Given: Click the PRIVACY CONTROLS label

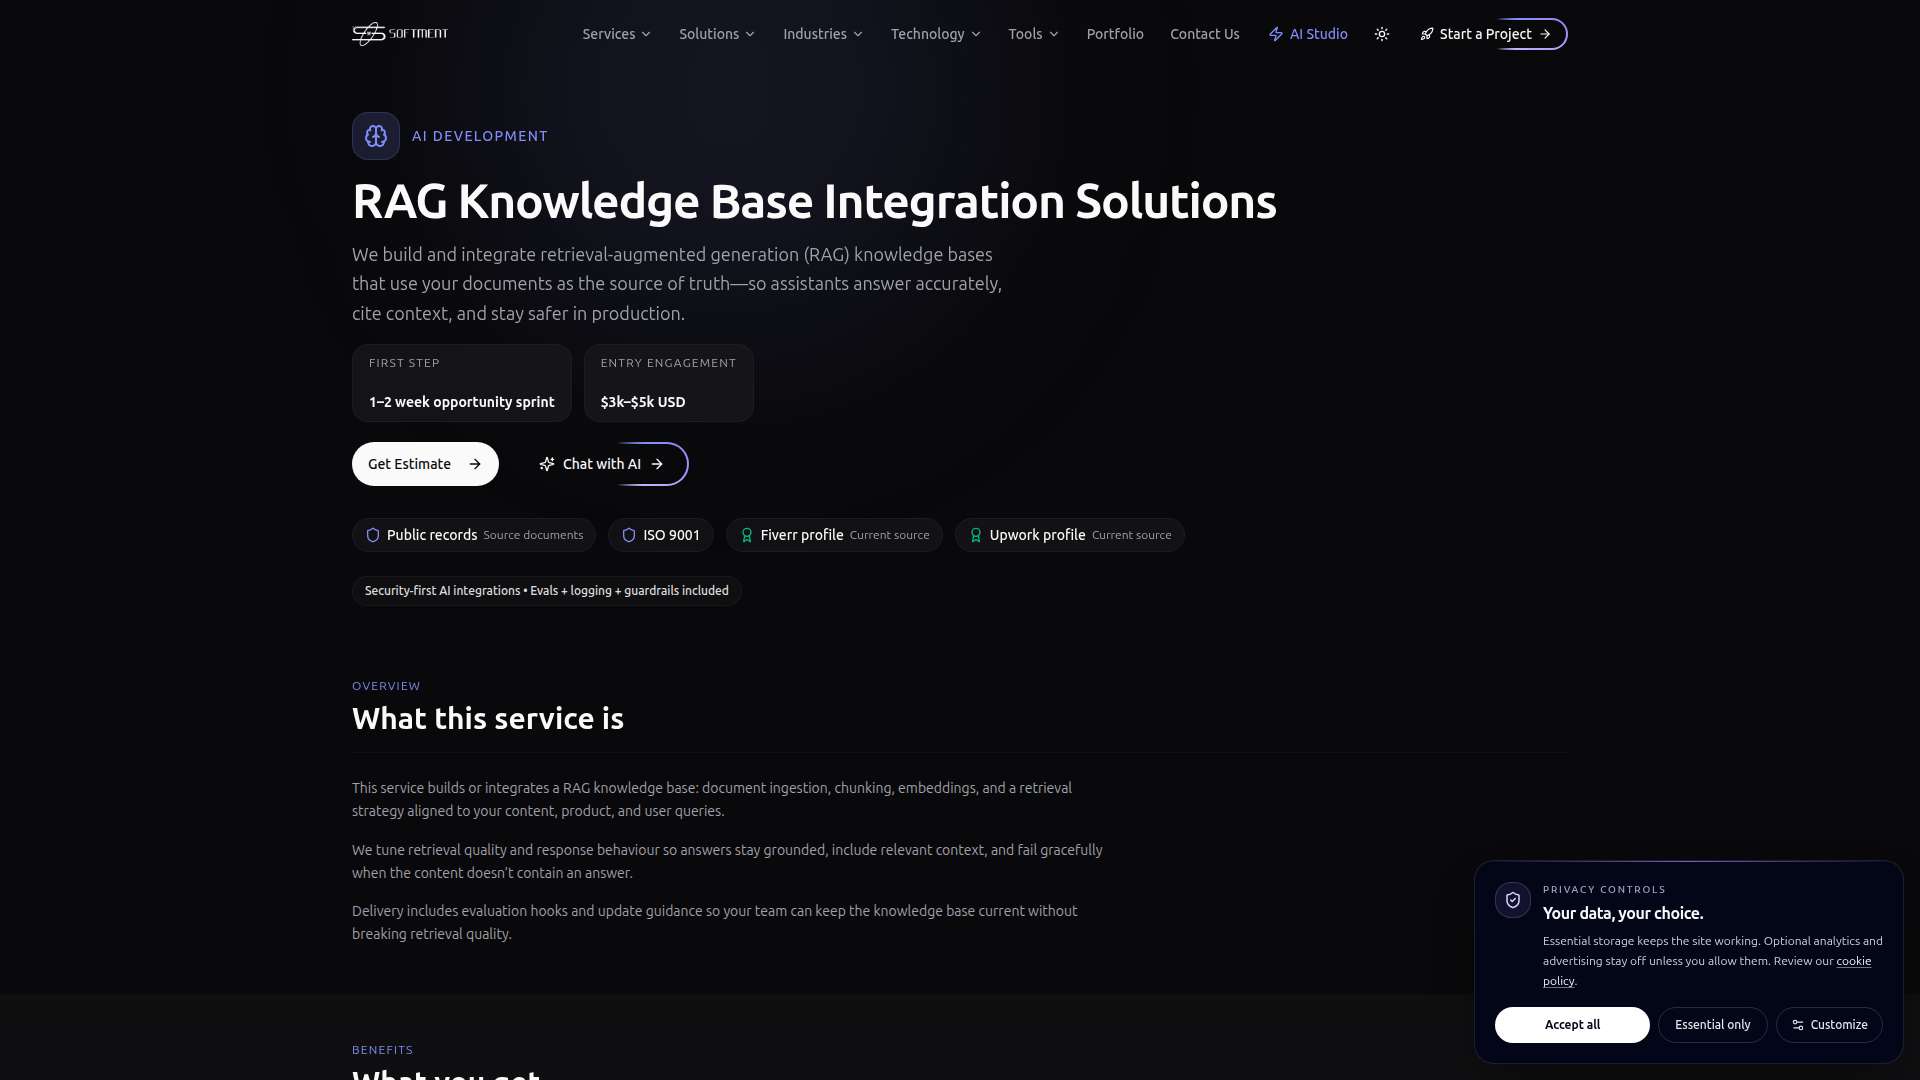Looking at the screenshot, I should [1604, 890].
